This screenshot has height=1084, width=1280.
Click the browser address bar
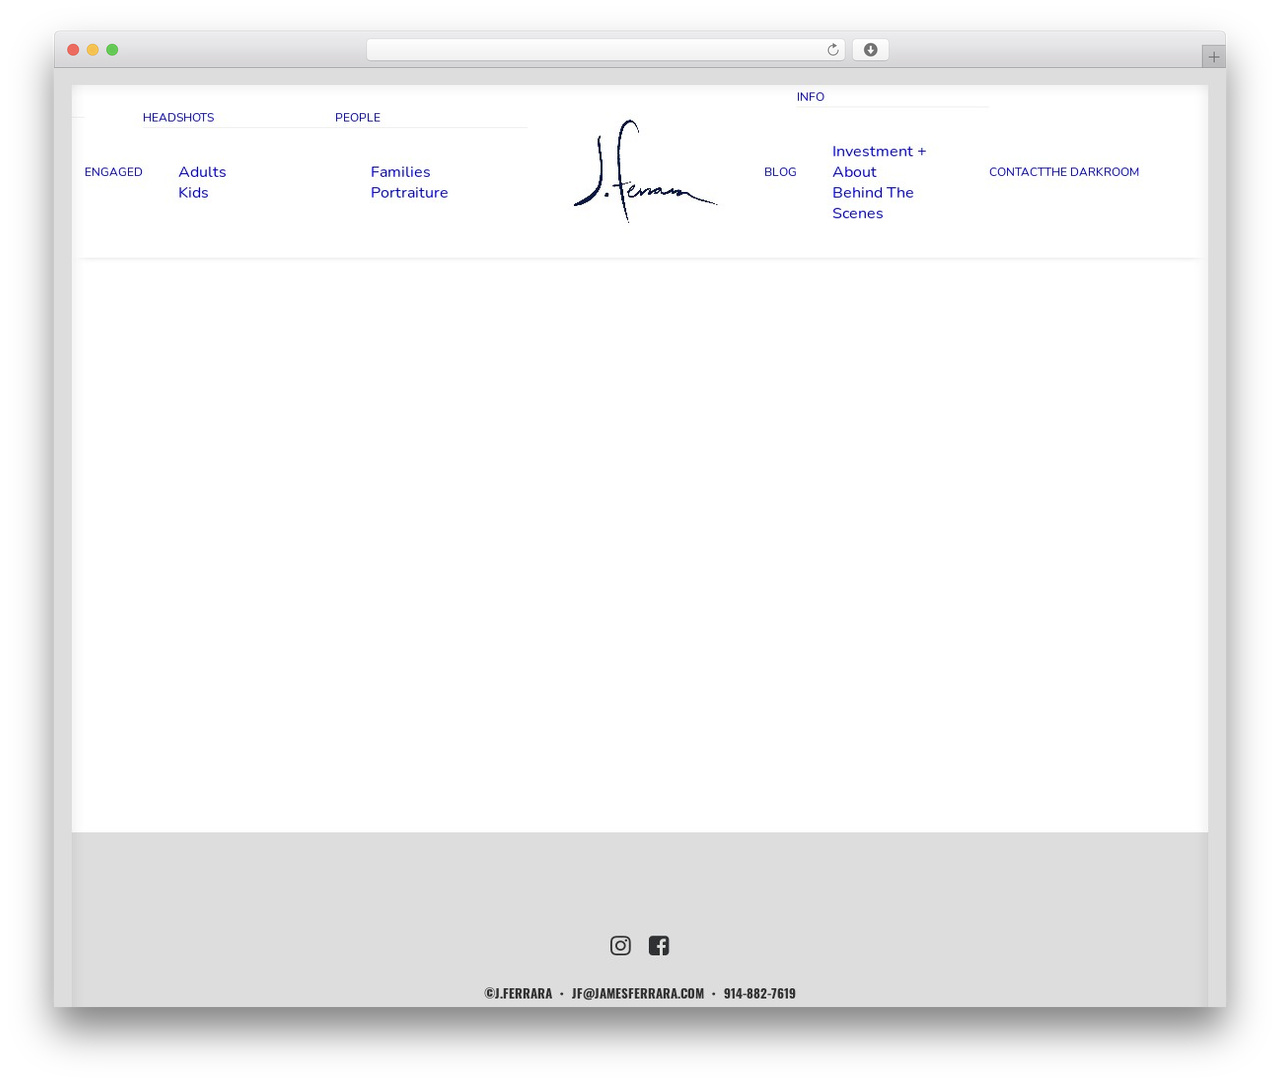point(605,50)
